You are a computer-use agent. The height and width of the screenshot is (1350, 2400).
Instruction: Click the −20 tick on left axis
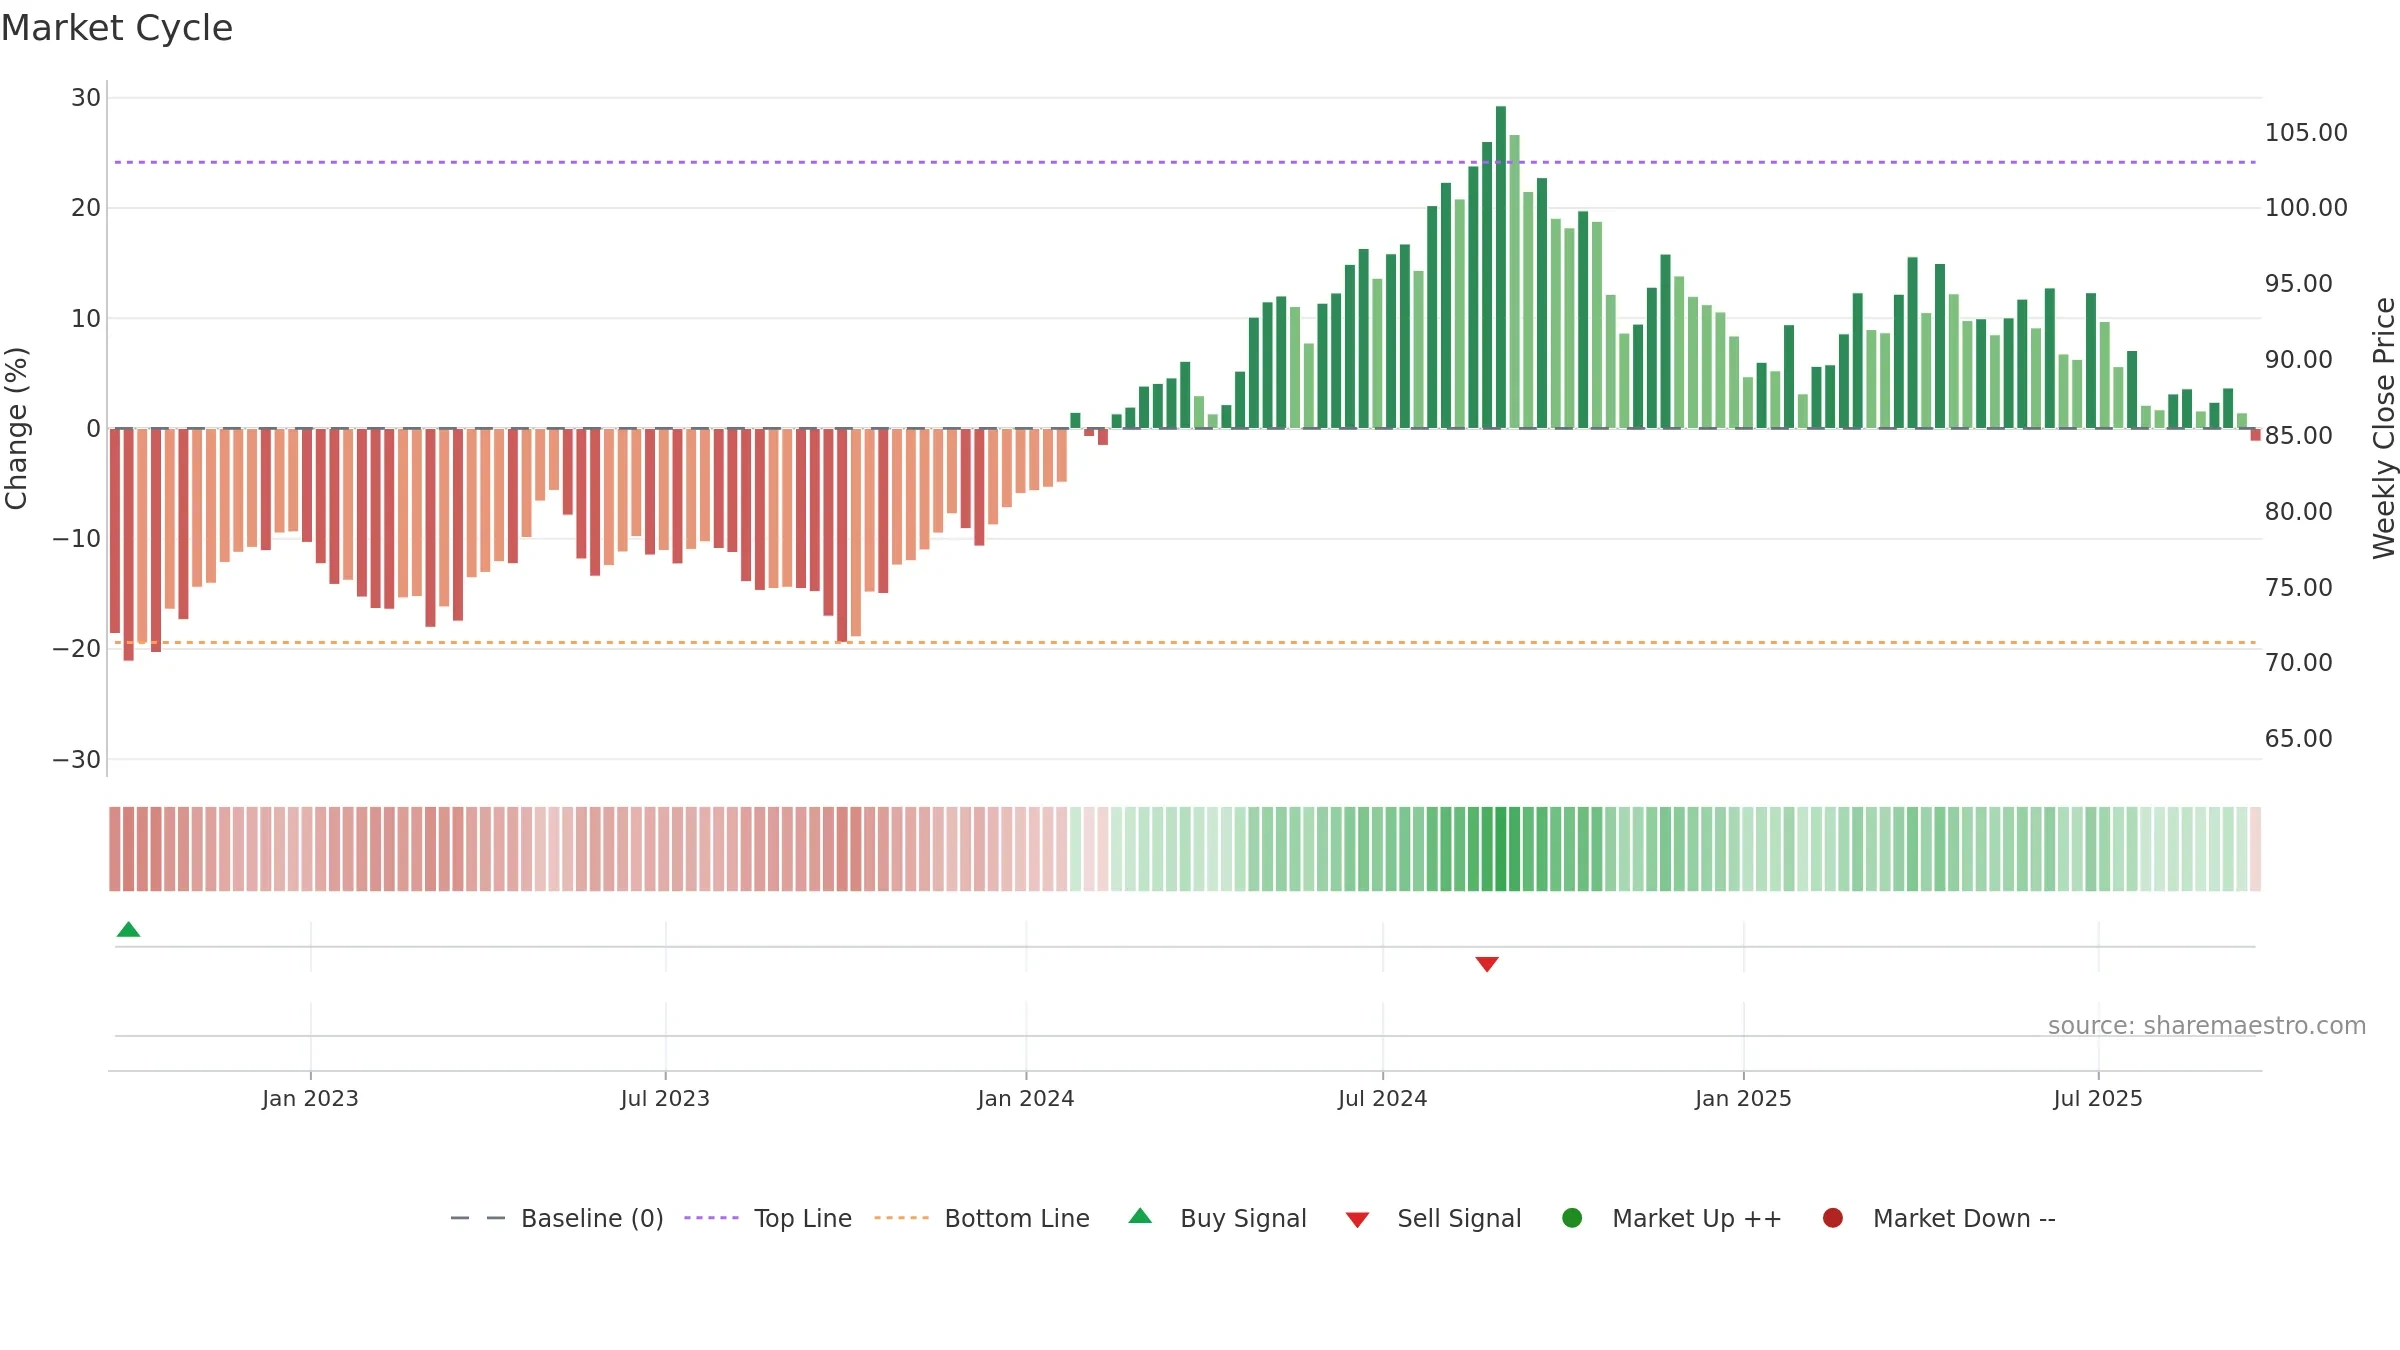pyautogui.click(x=77, y=649)
